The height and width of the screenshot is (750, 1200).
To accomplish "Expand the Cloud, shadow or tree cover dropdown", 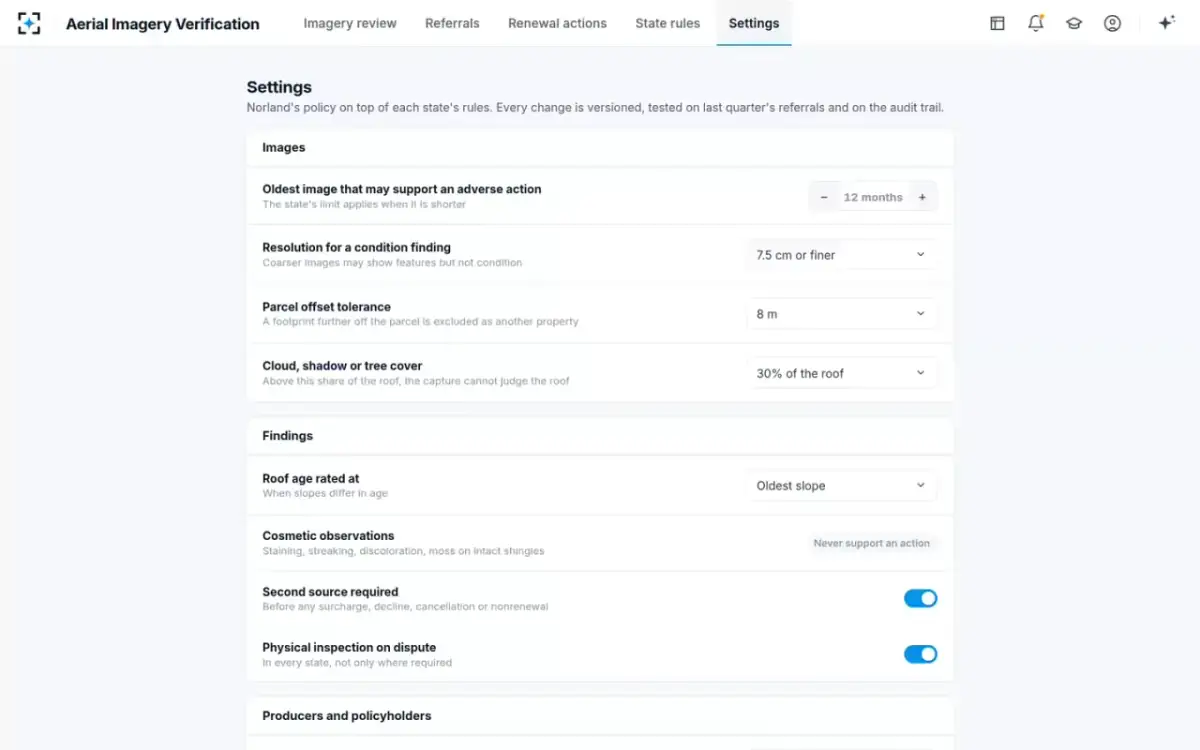I will [842, 373].
